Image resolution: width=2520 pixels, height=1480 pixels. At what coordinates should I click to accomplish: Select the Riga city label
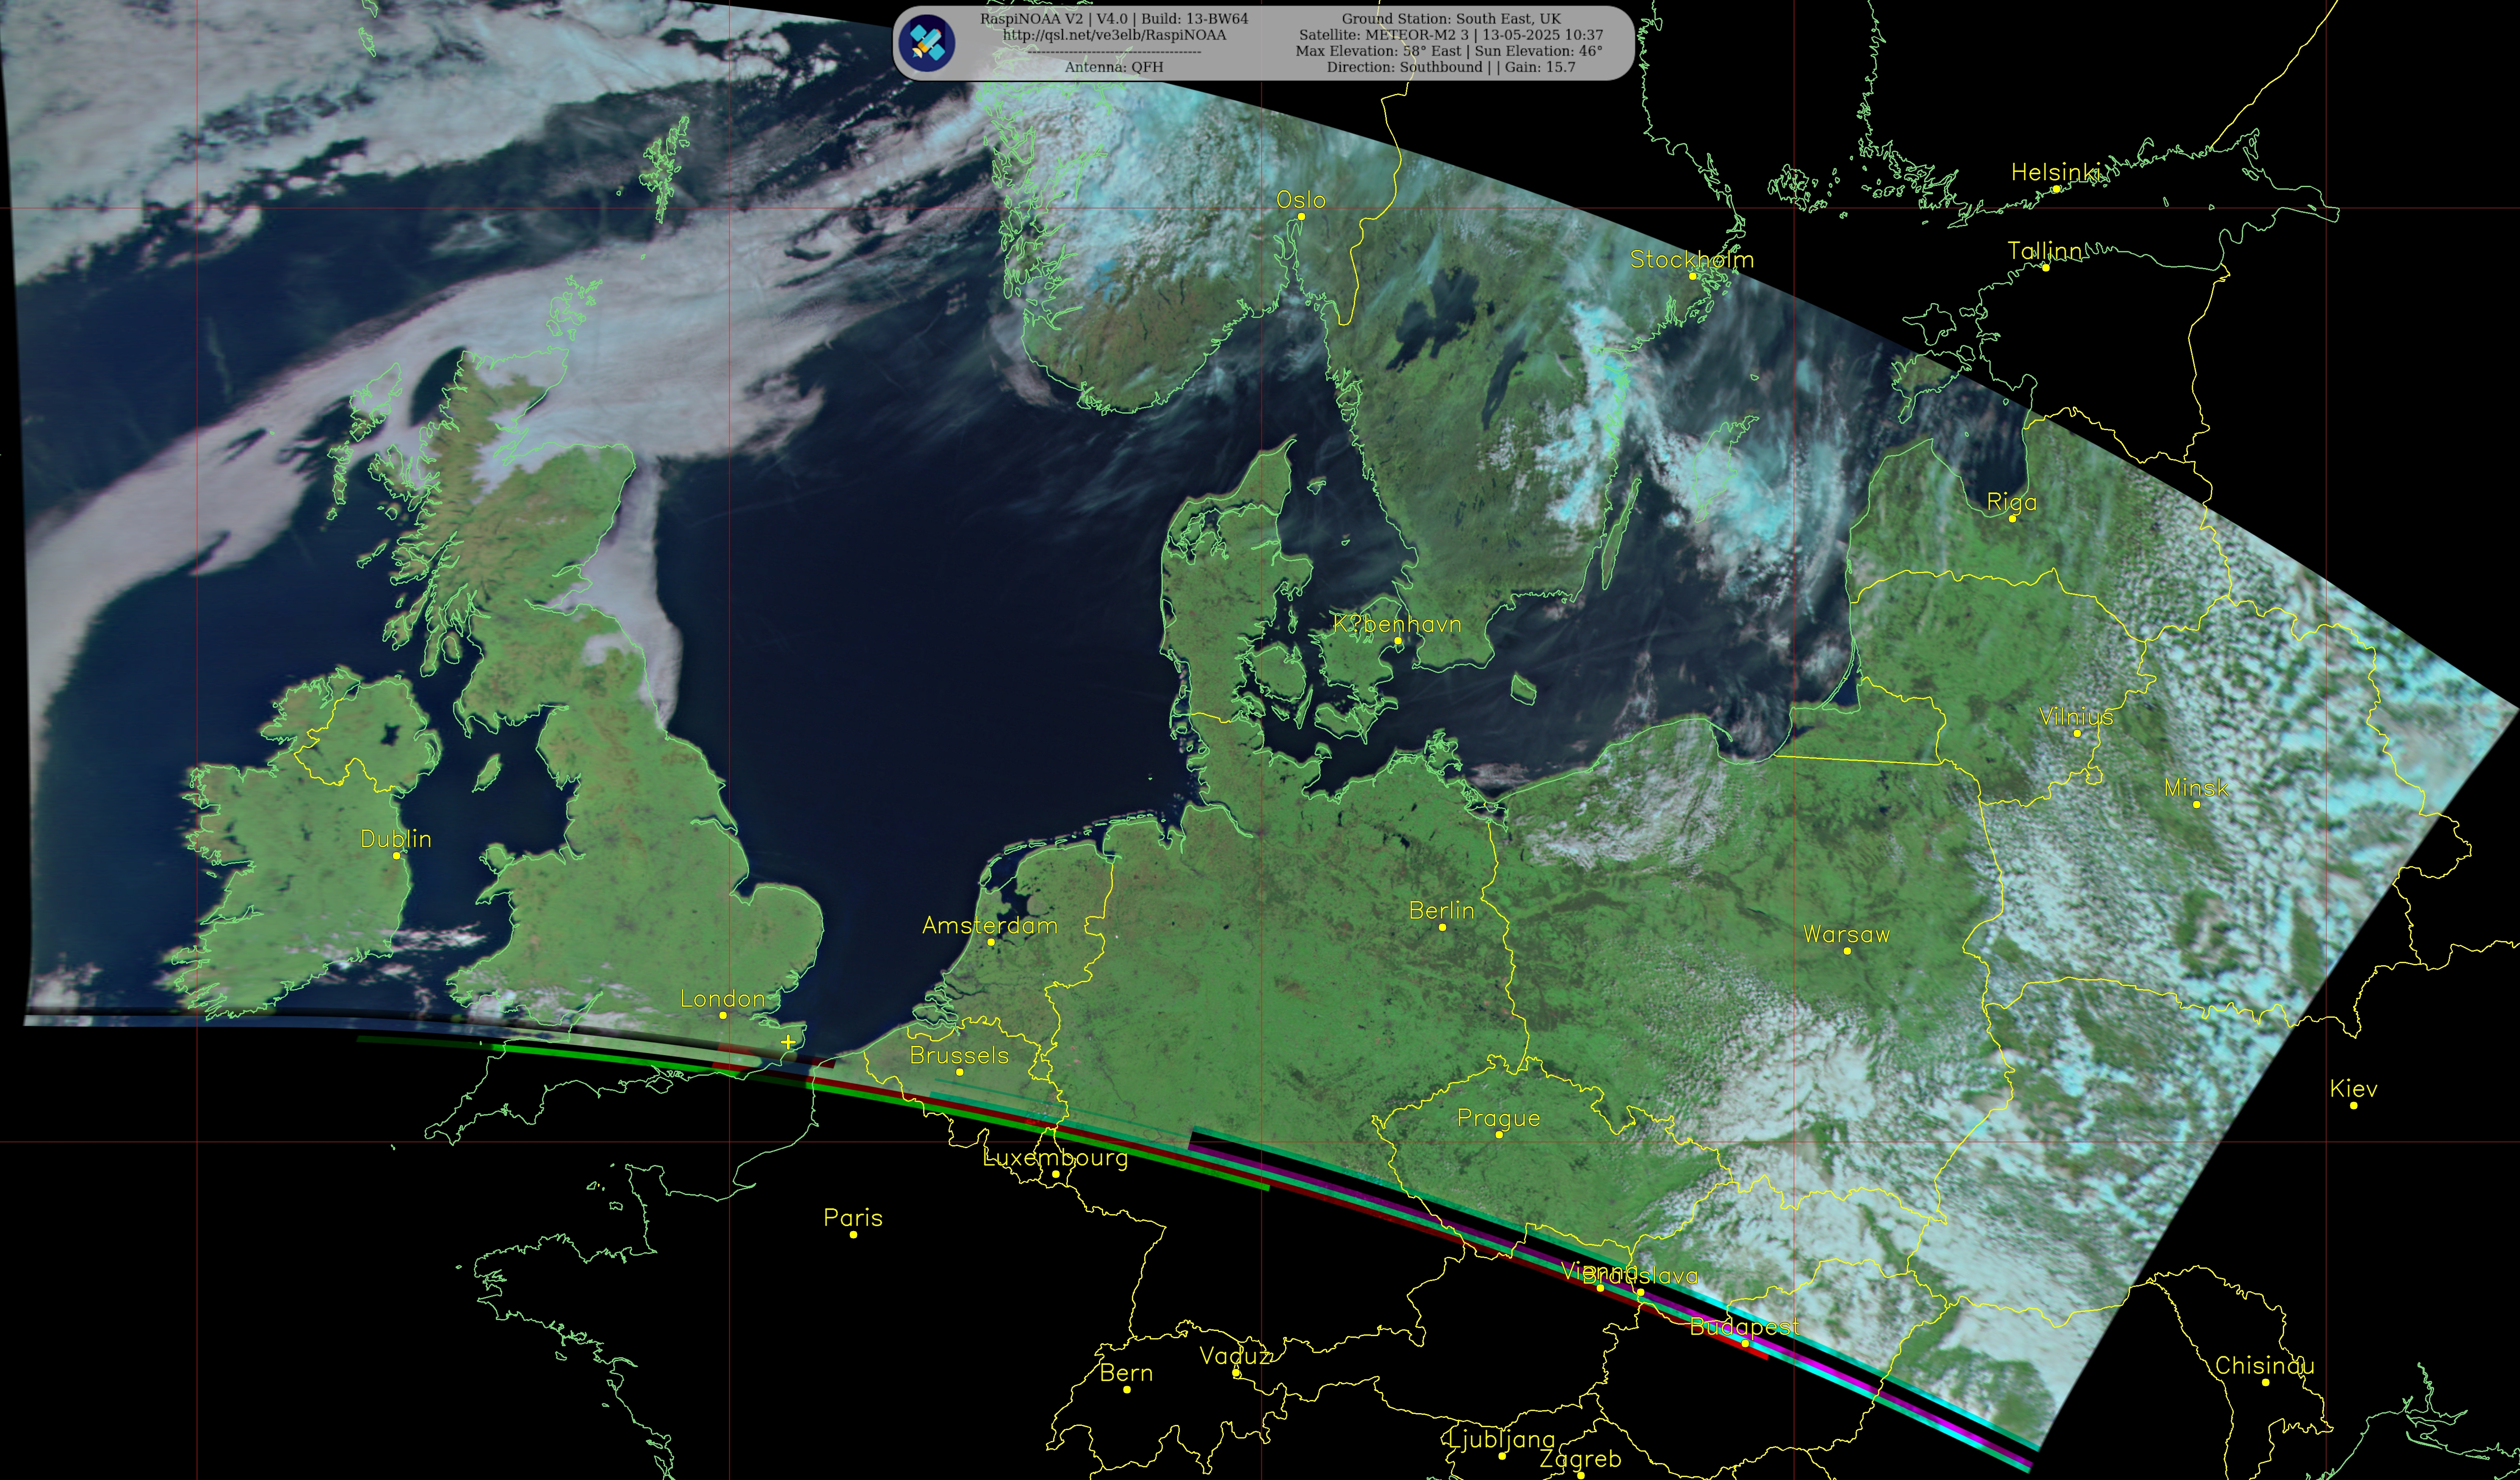[2011, 502]
